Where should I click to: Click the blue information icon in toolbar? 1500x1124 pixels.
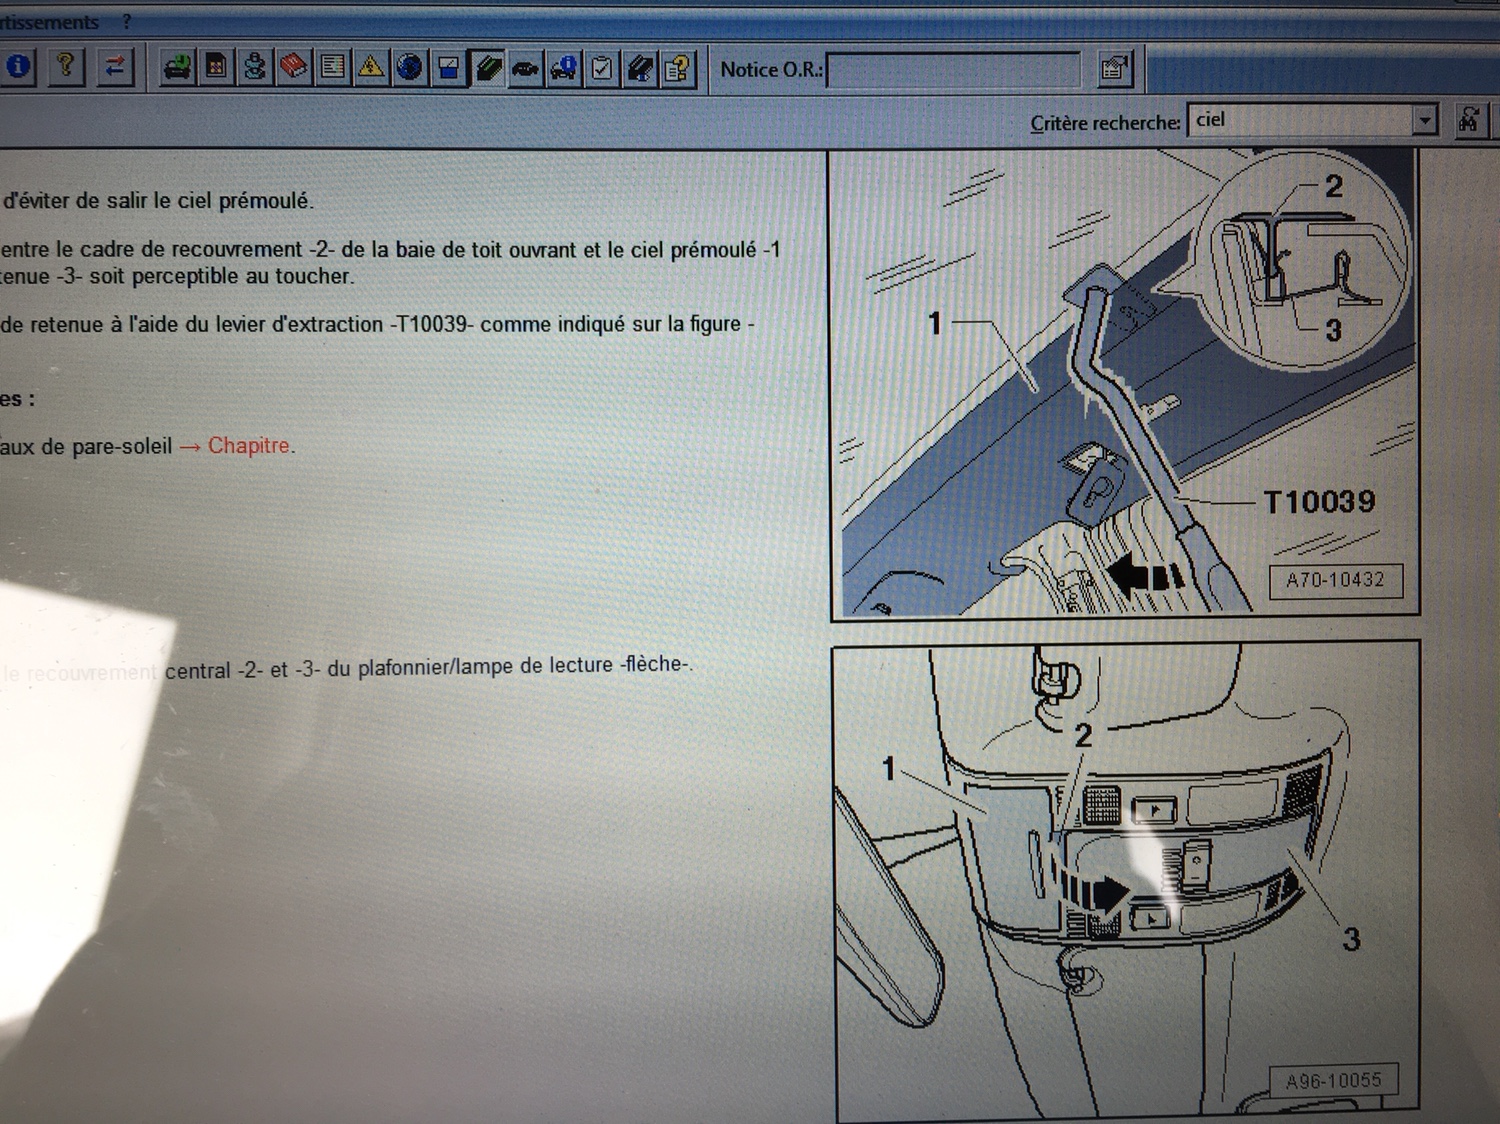pyautogui.click(x=19, y=67)
